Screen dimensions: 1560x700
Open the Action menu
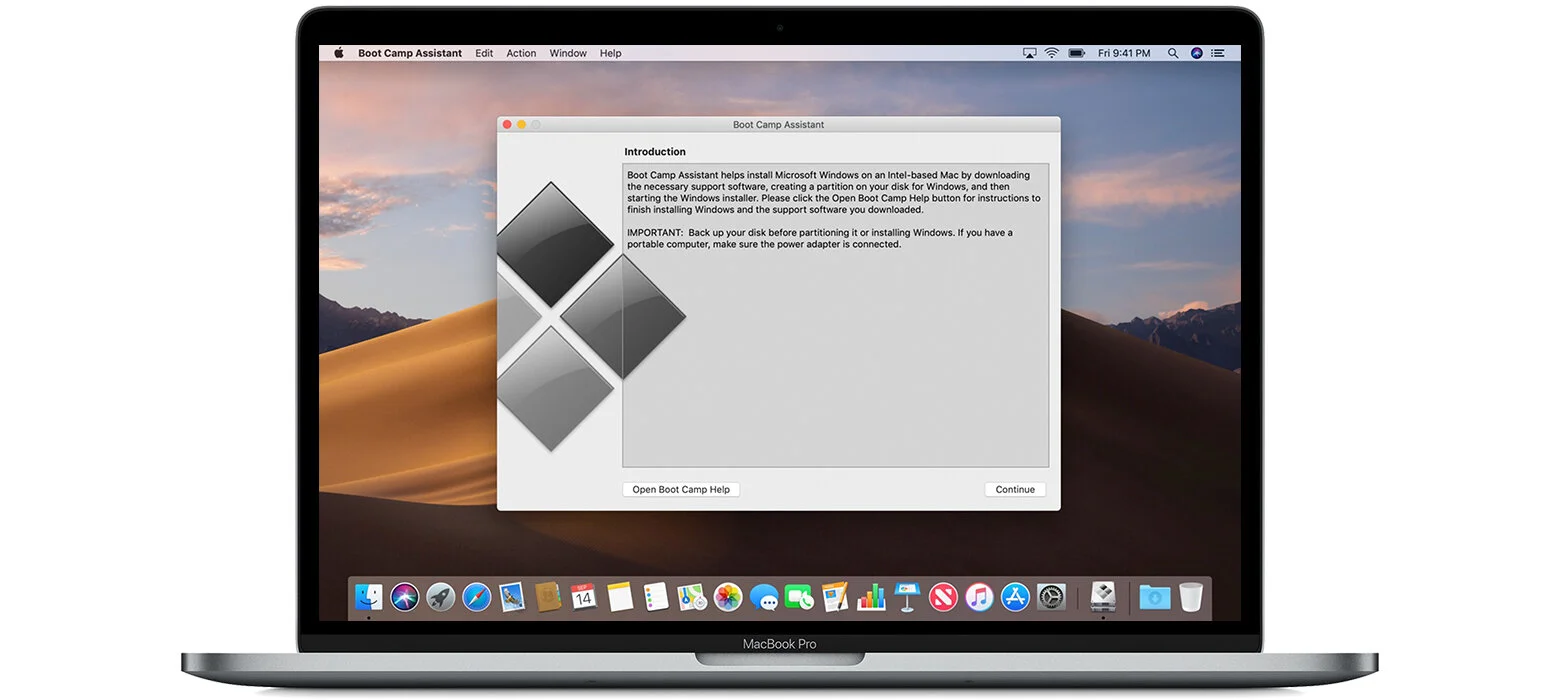pyautogui.click(x=521, y=53)
